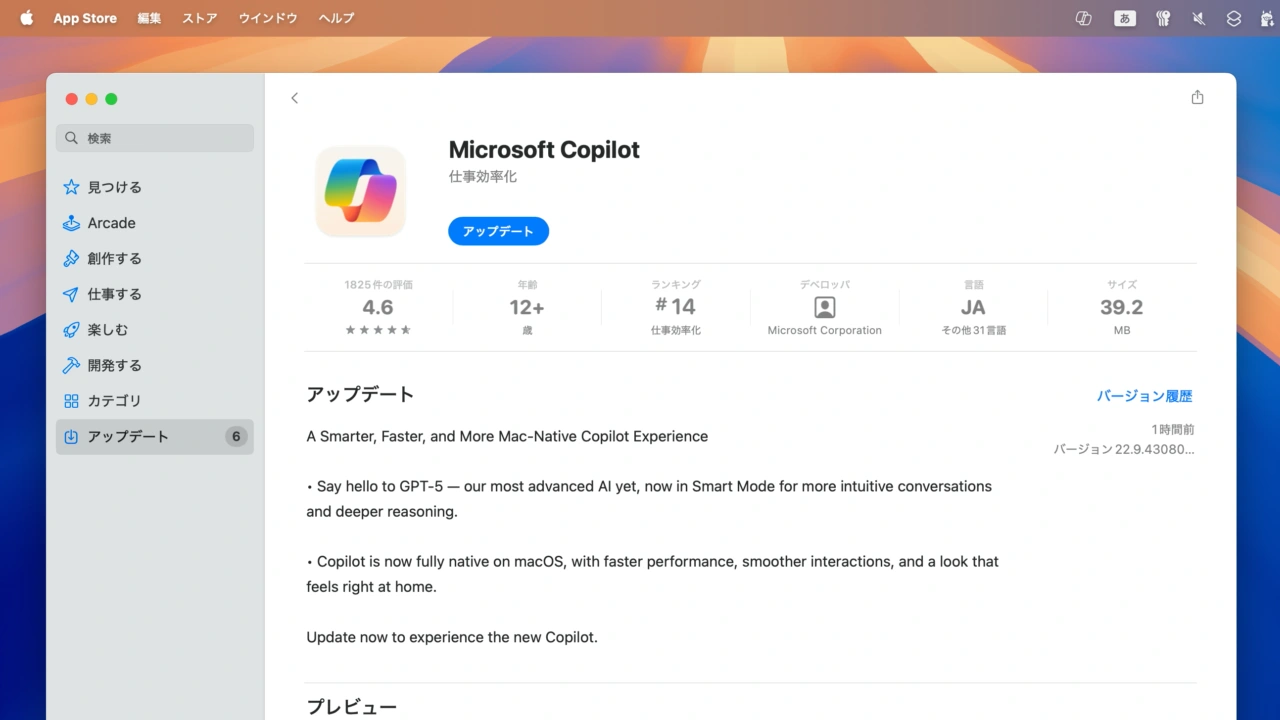Image resolution: width=1280 pixels, height=720 pixels.
Task: Open the 編集 (Edit) menu
Action: [149, 18]
